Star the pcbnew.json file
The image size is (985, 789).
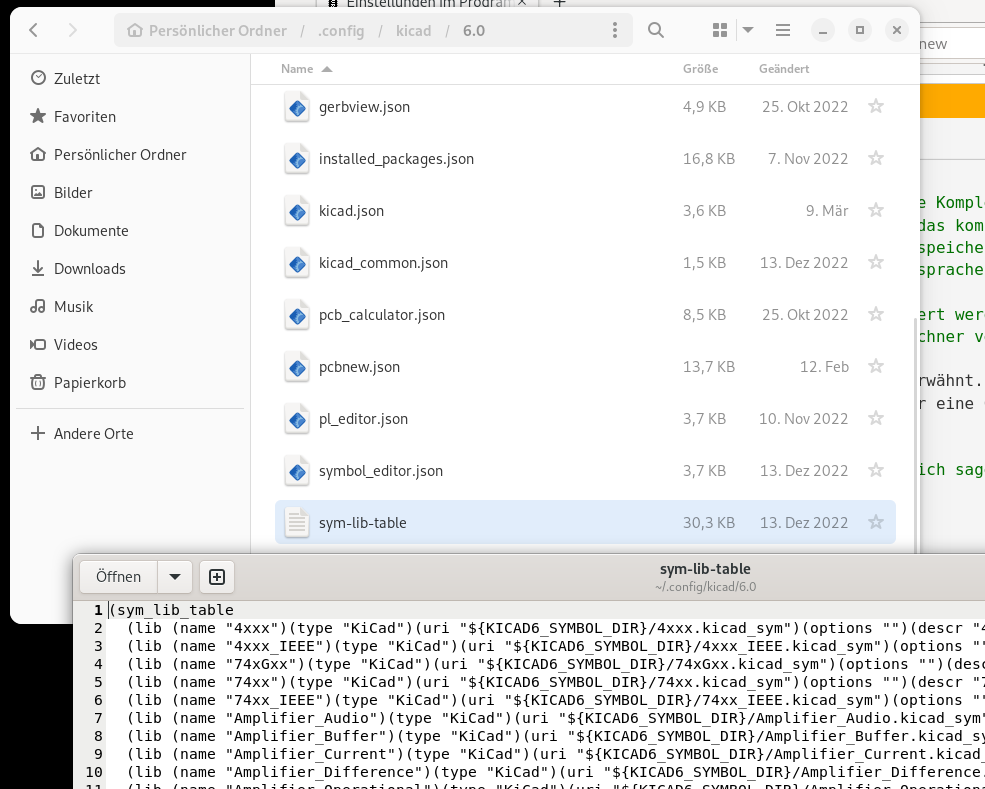pos(876,366)
